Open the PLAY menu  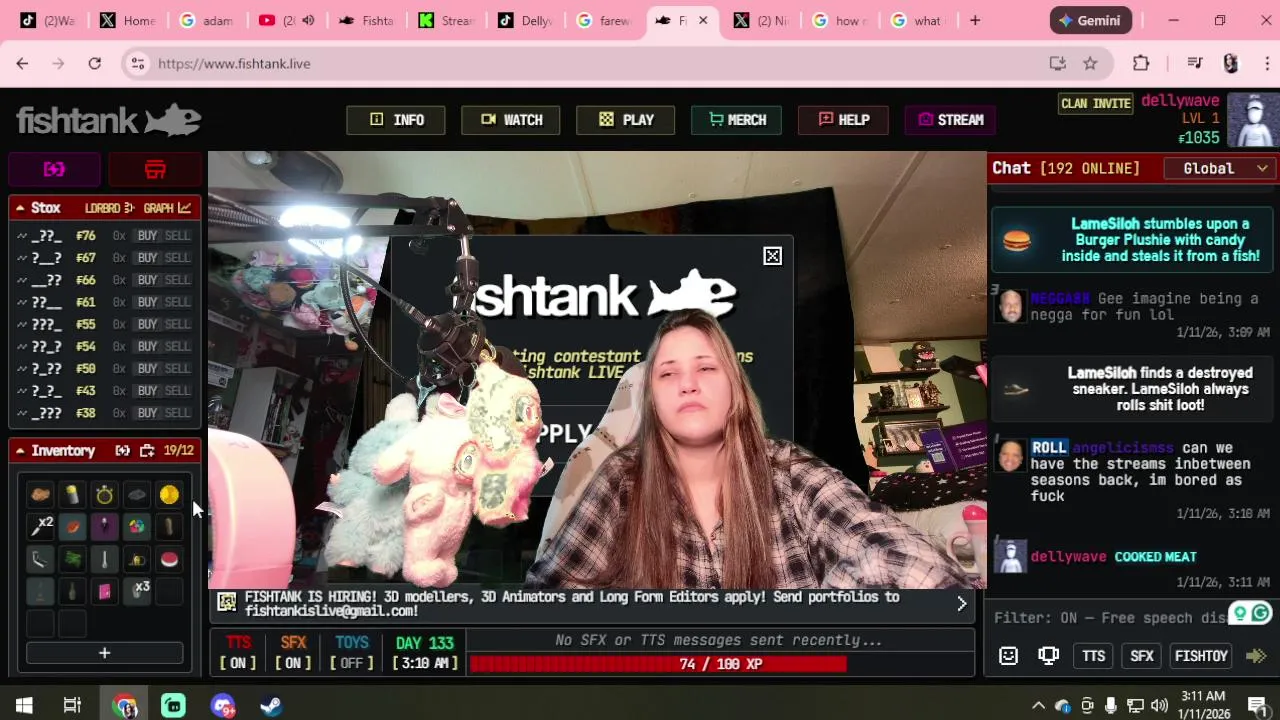click(626, 120)
